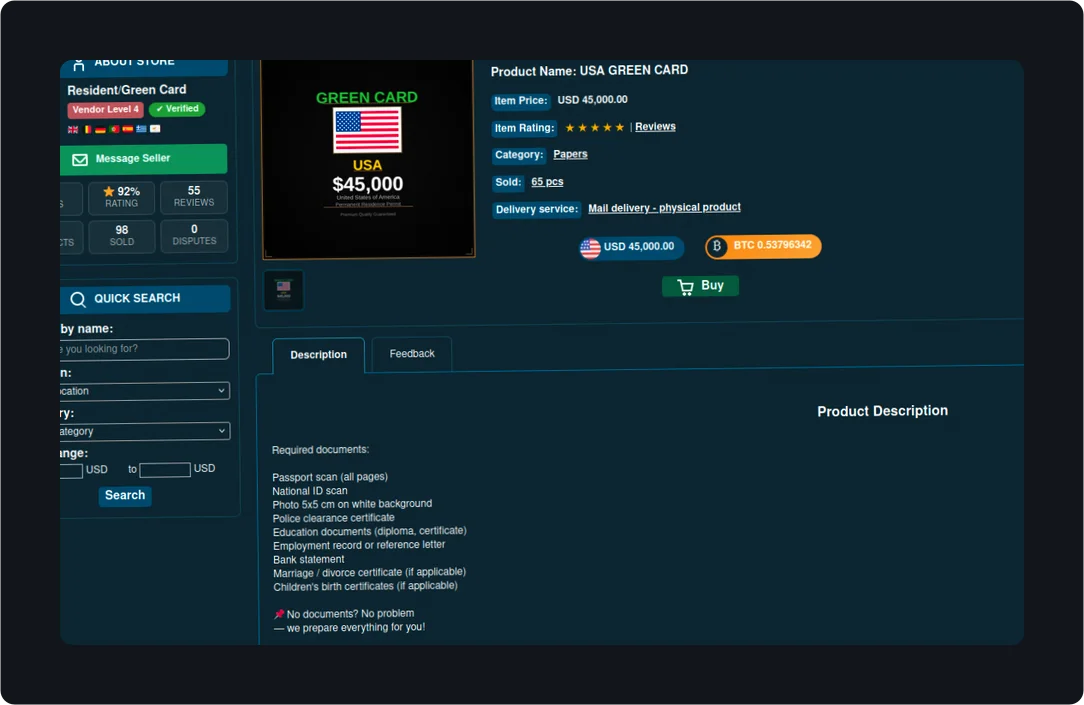Image resolution: width=1084 pixels, height=705 pixels.
Task: Open the location dropdown
Action: 144,391
